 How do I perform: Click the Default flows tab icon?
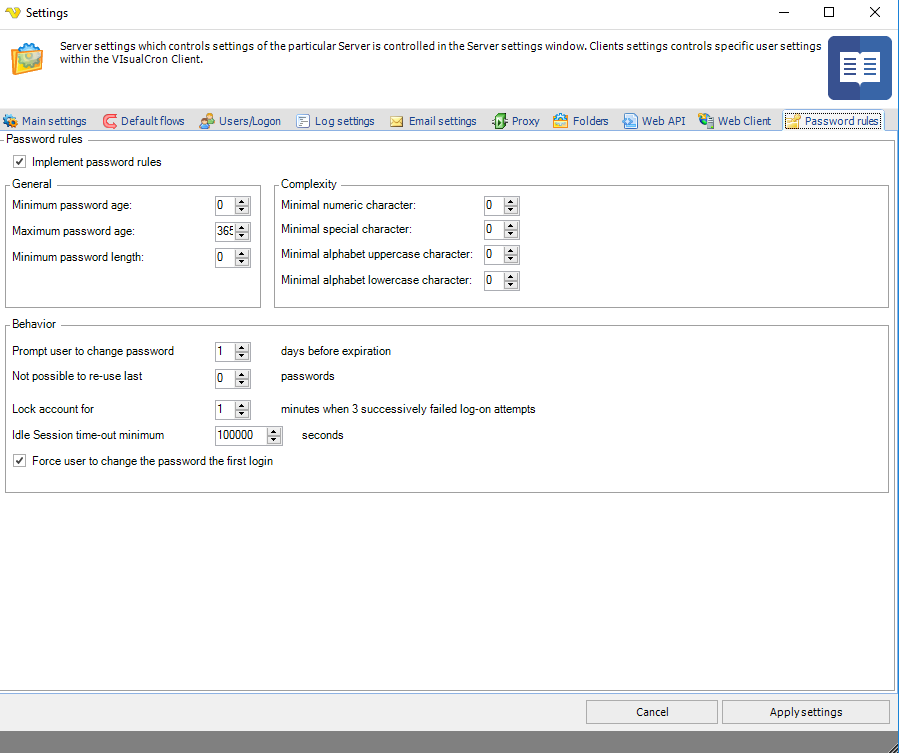click(109, 121)
